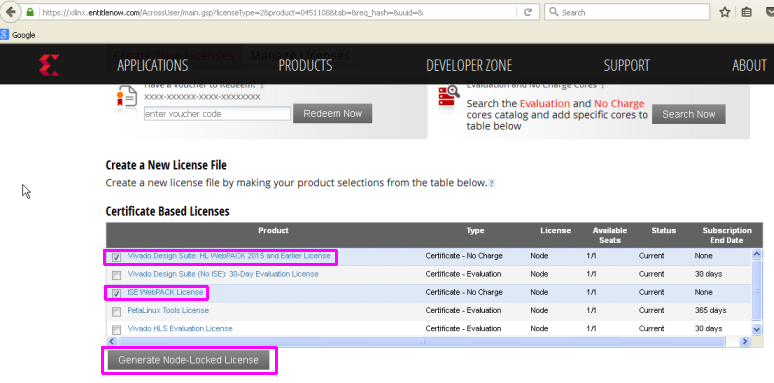This screenshot has width=774, height=383.
Task: Open the Google bookmark
Action: point(18,35)
